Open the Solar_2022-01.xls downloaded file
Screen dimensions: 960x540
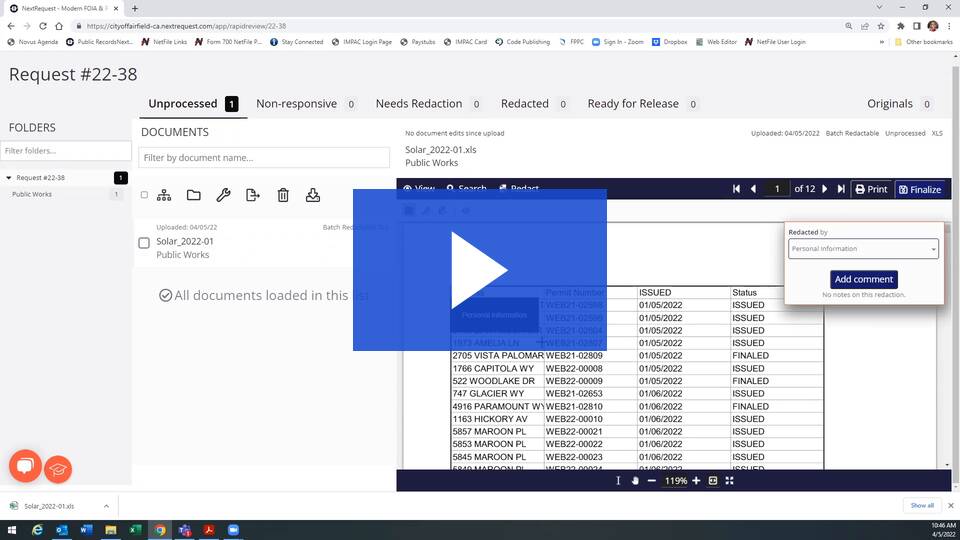49,506
